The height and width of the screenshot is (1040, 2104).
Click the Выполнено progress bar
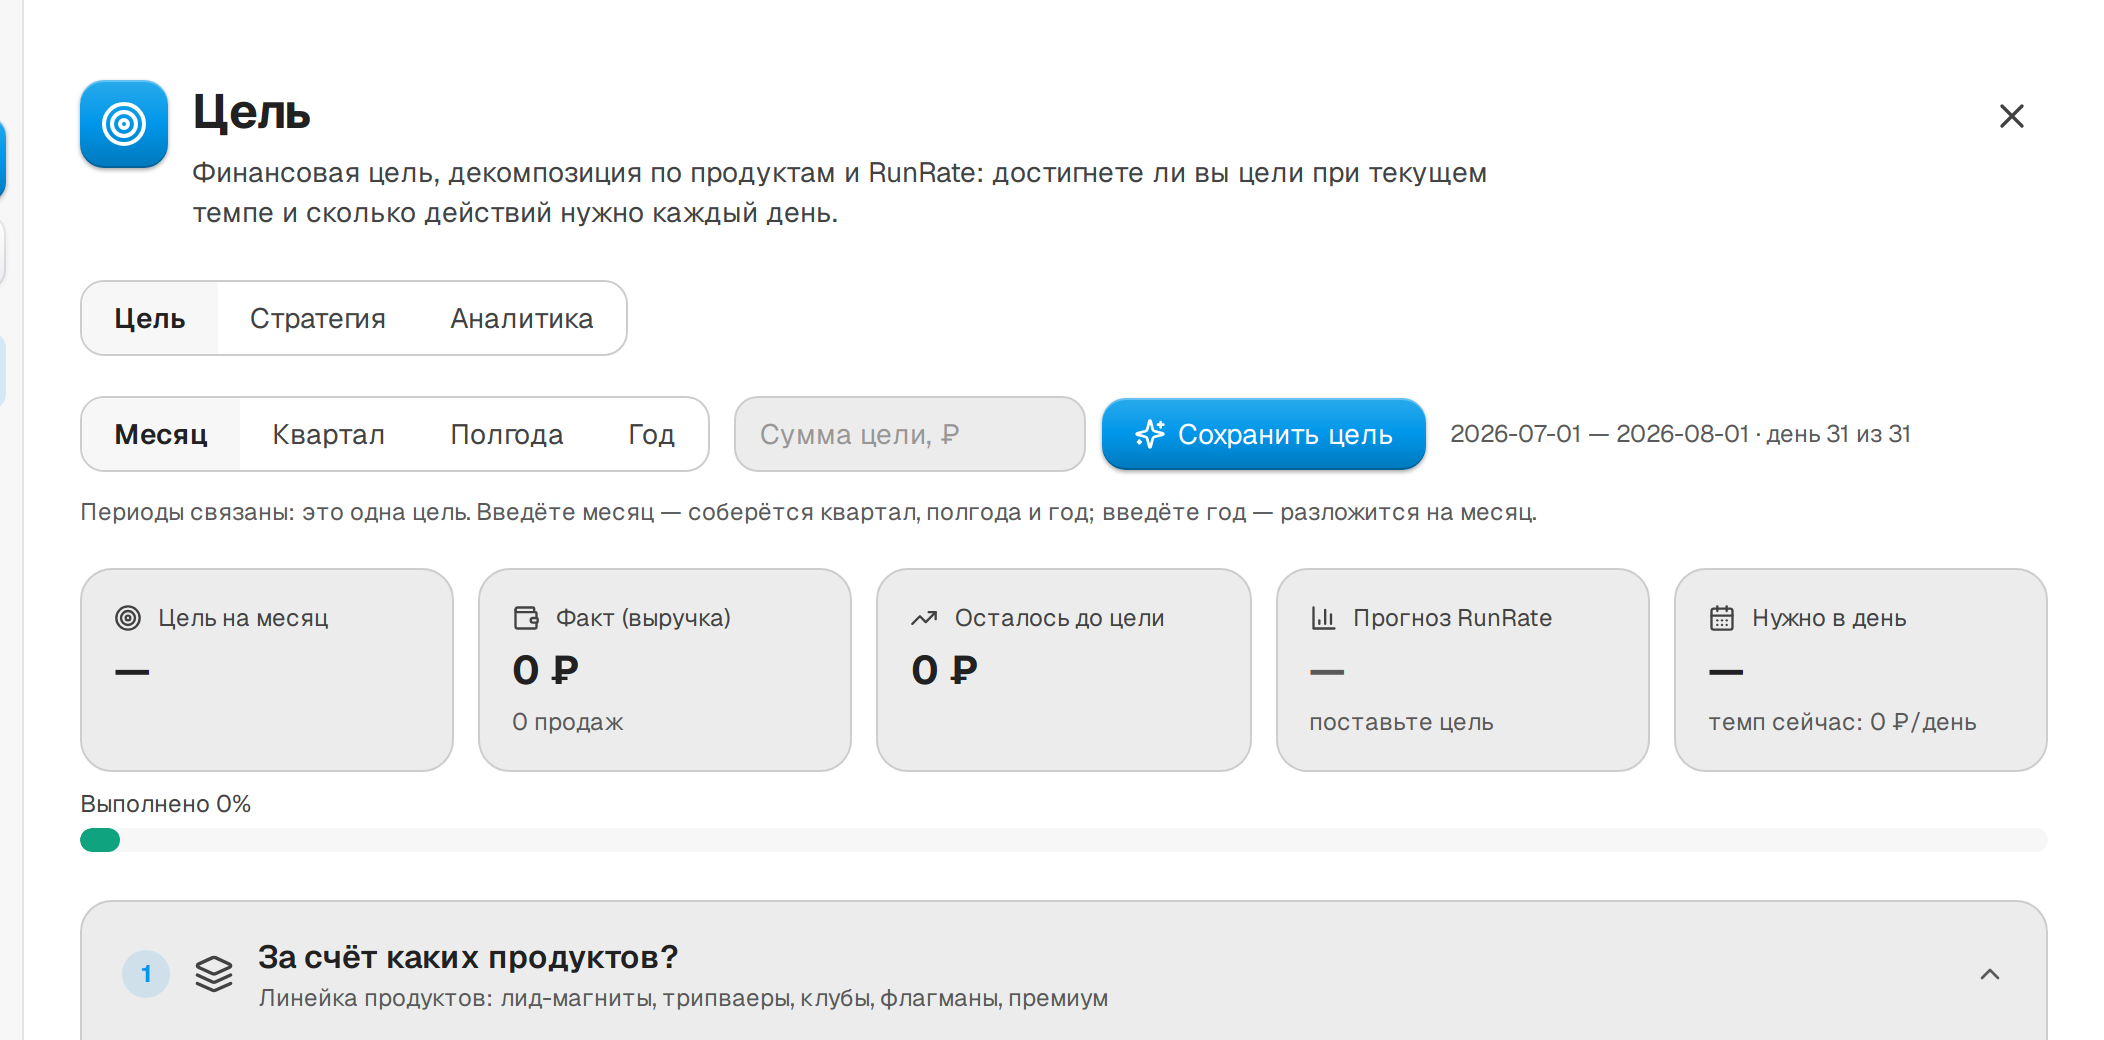(x=1064, y=840)
